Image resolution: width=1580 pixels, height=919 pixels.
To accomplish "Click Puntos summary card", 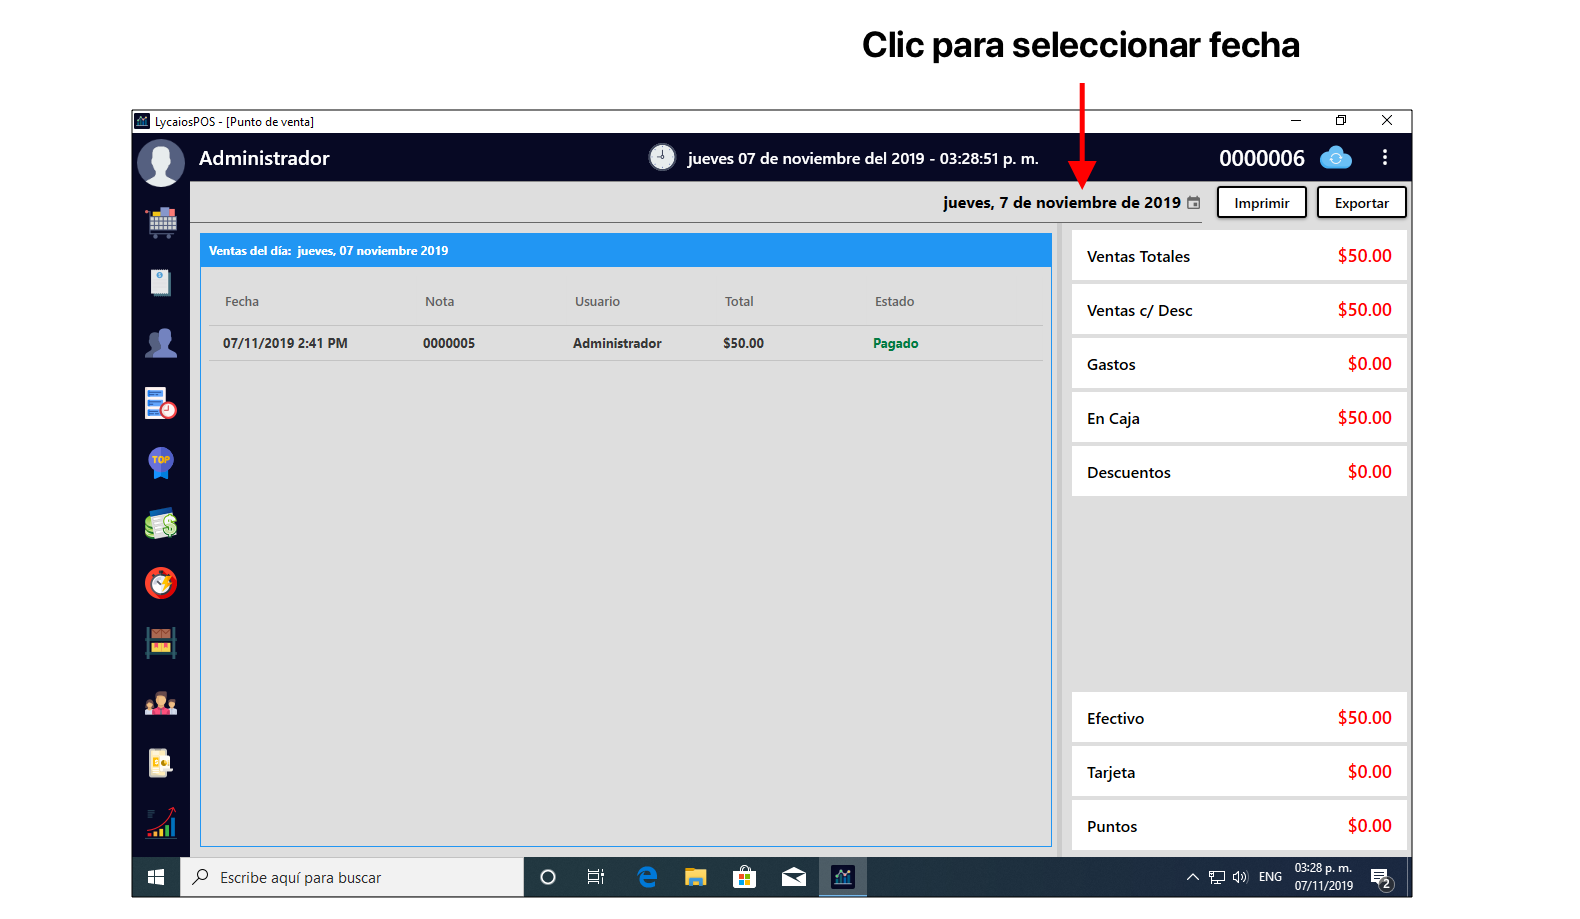I will (1239, 826).
